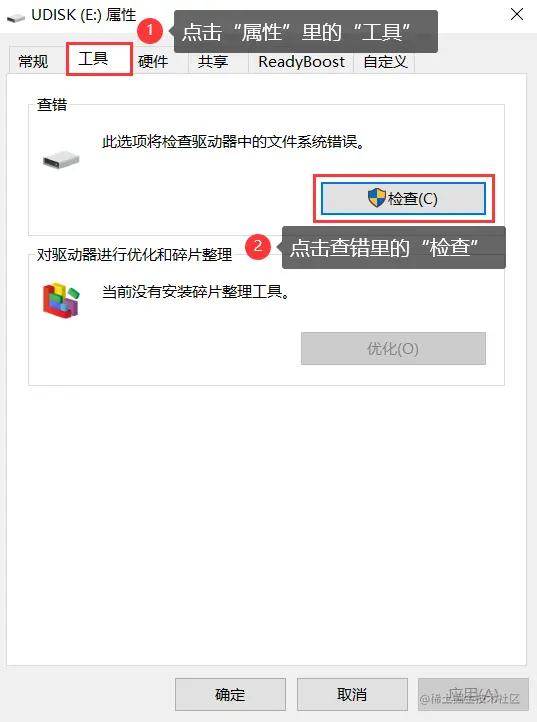Open the 硬件 tab
Image resolution: width=537 pixels, height=722 pixels.
click(153, 61)
